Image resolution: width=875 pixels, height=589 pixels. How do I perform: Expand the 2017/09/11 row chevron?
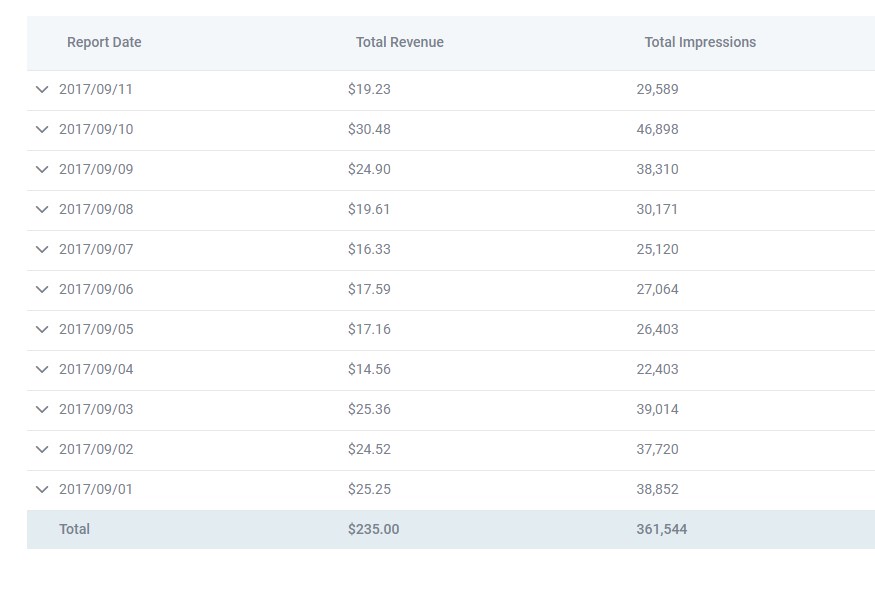pyautogui.click(x=42, y=89)
